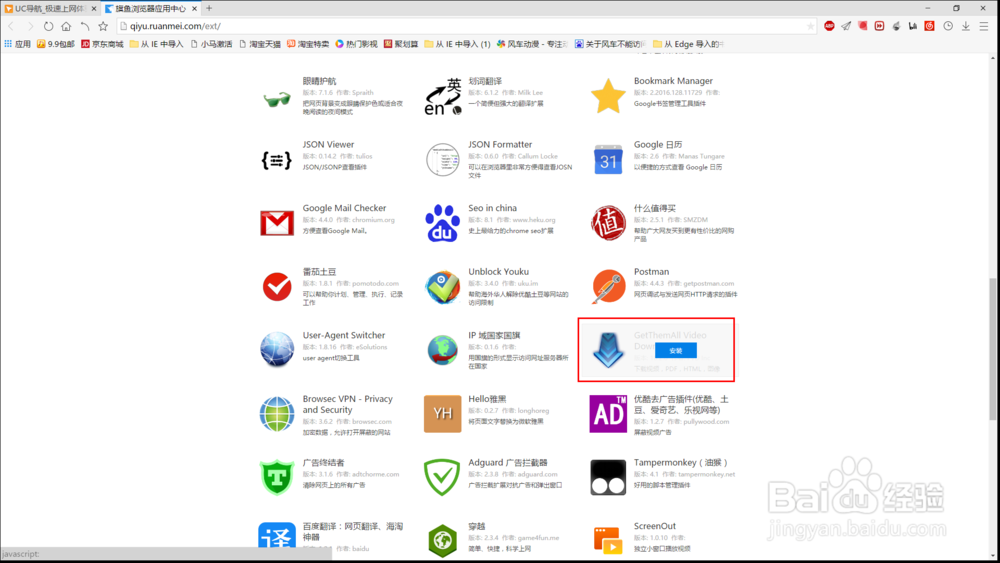
Task: Expand the 从 Edge 导入 bookmark folder
Action: [x=689, y=44]
